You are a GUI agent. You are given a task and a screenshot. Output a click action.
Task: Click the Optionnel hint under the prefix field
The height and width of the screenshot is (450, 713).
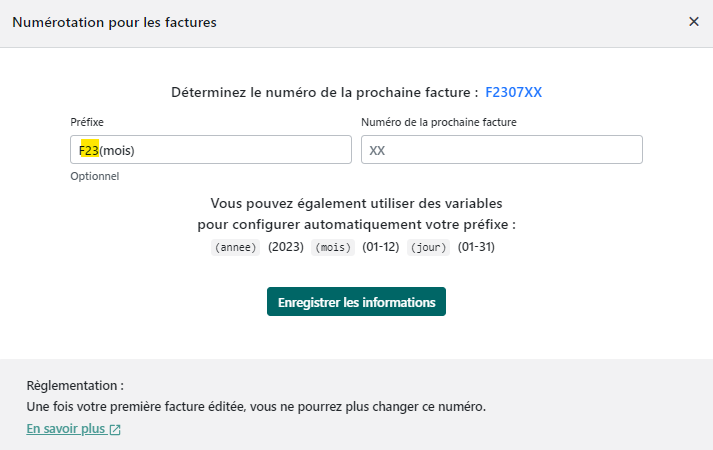pyautogui.click(x=94, y=176)
